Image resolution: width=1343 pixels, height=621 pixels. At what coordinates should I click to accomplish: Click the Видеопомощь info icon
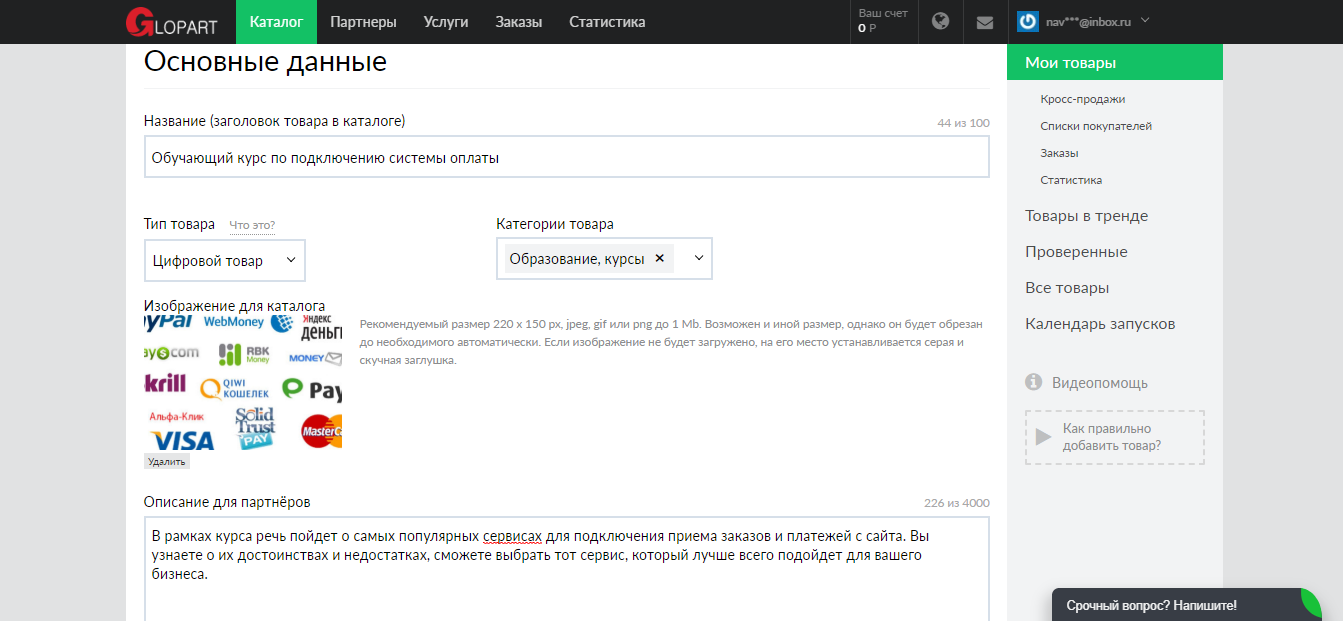1034,383
